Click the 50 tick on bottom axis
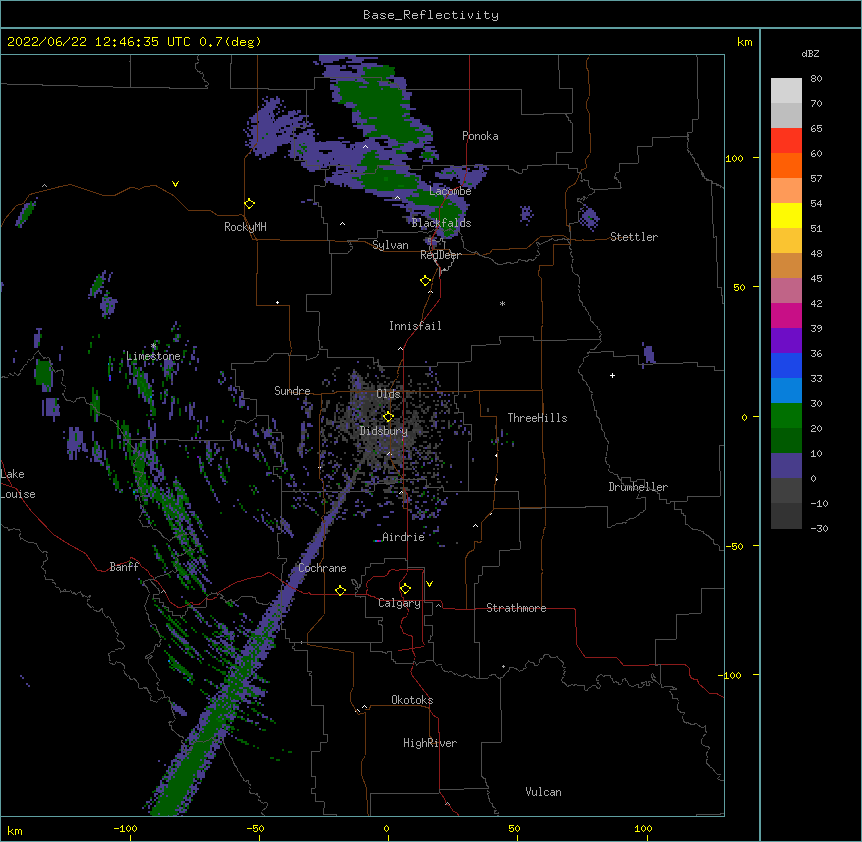 click(514, 828)
